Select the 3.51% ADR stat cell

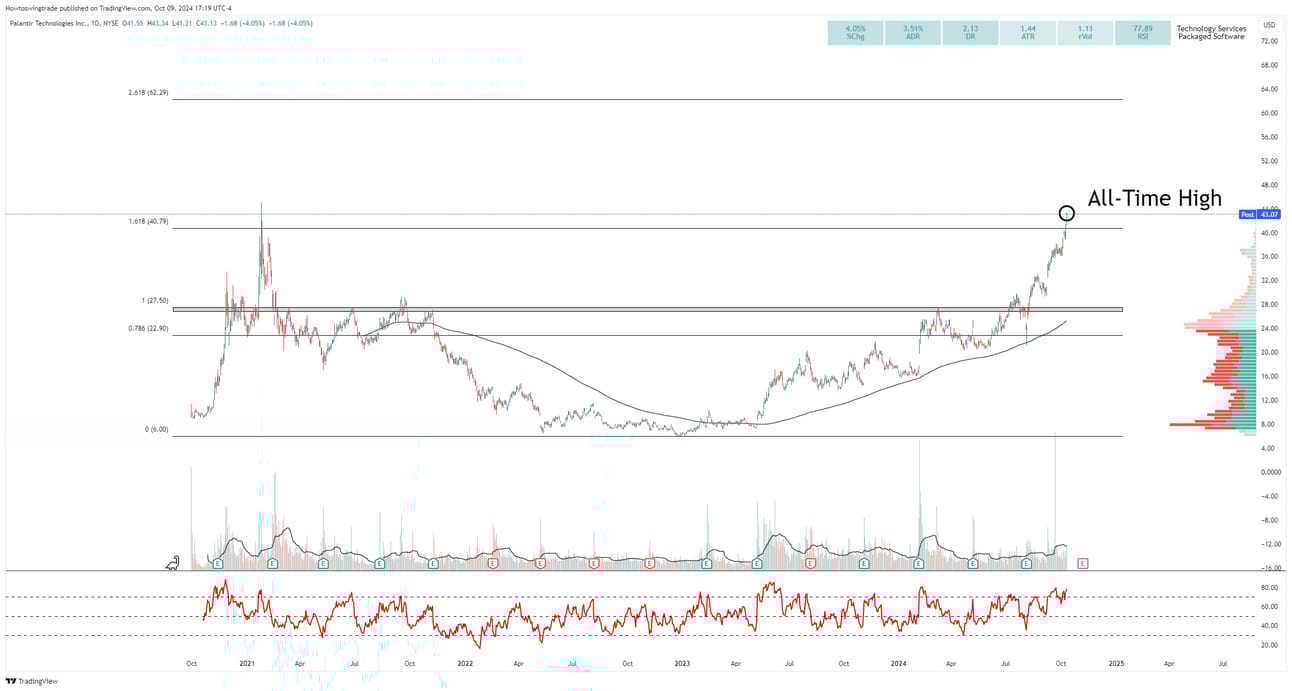[912, 33]
